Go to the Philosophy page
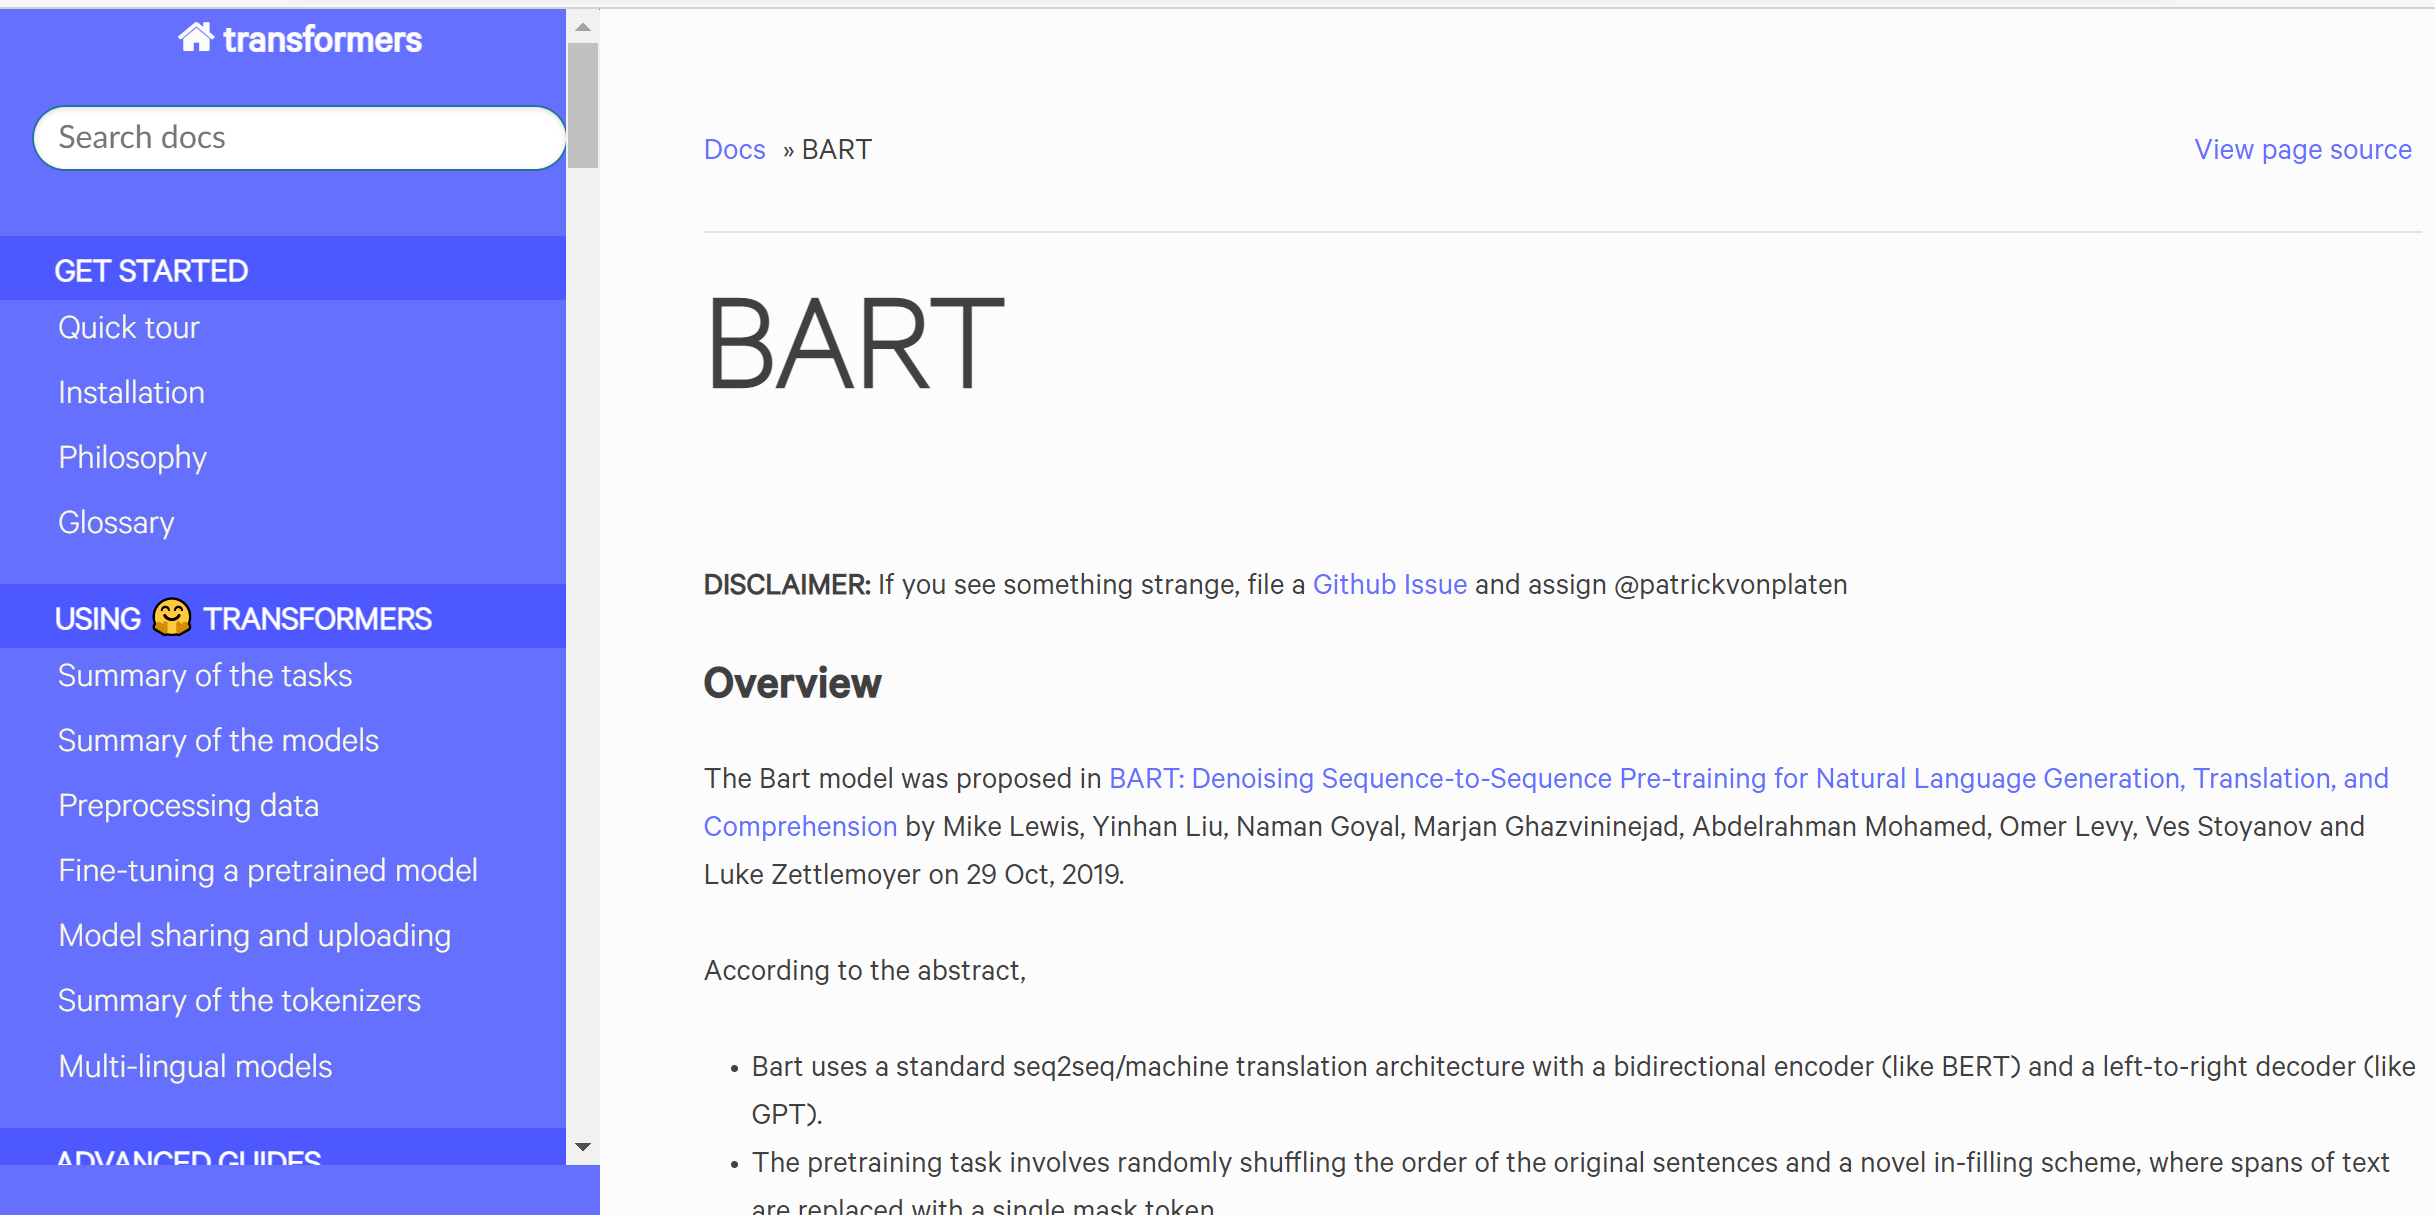 tap(132, 458)
